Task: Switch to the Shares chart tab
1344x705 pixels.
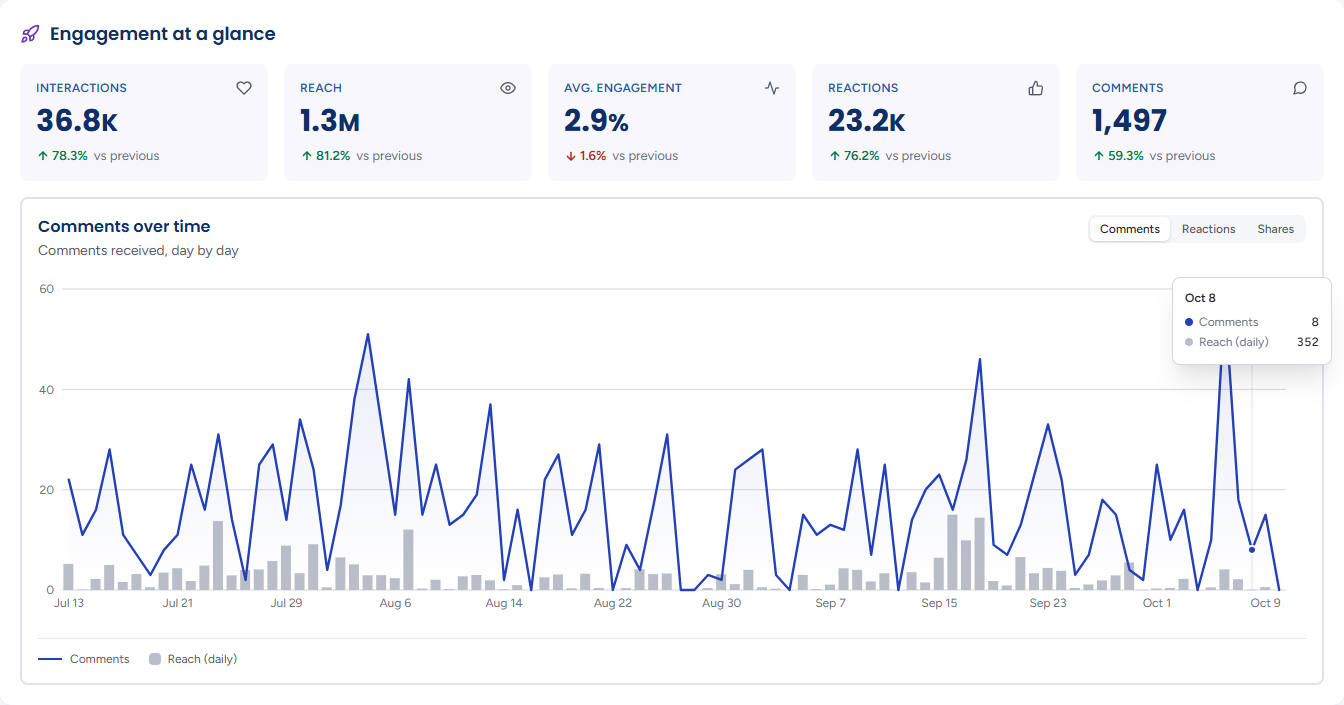Action: [x=1275, y=229]
